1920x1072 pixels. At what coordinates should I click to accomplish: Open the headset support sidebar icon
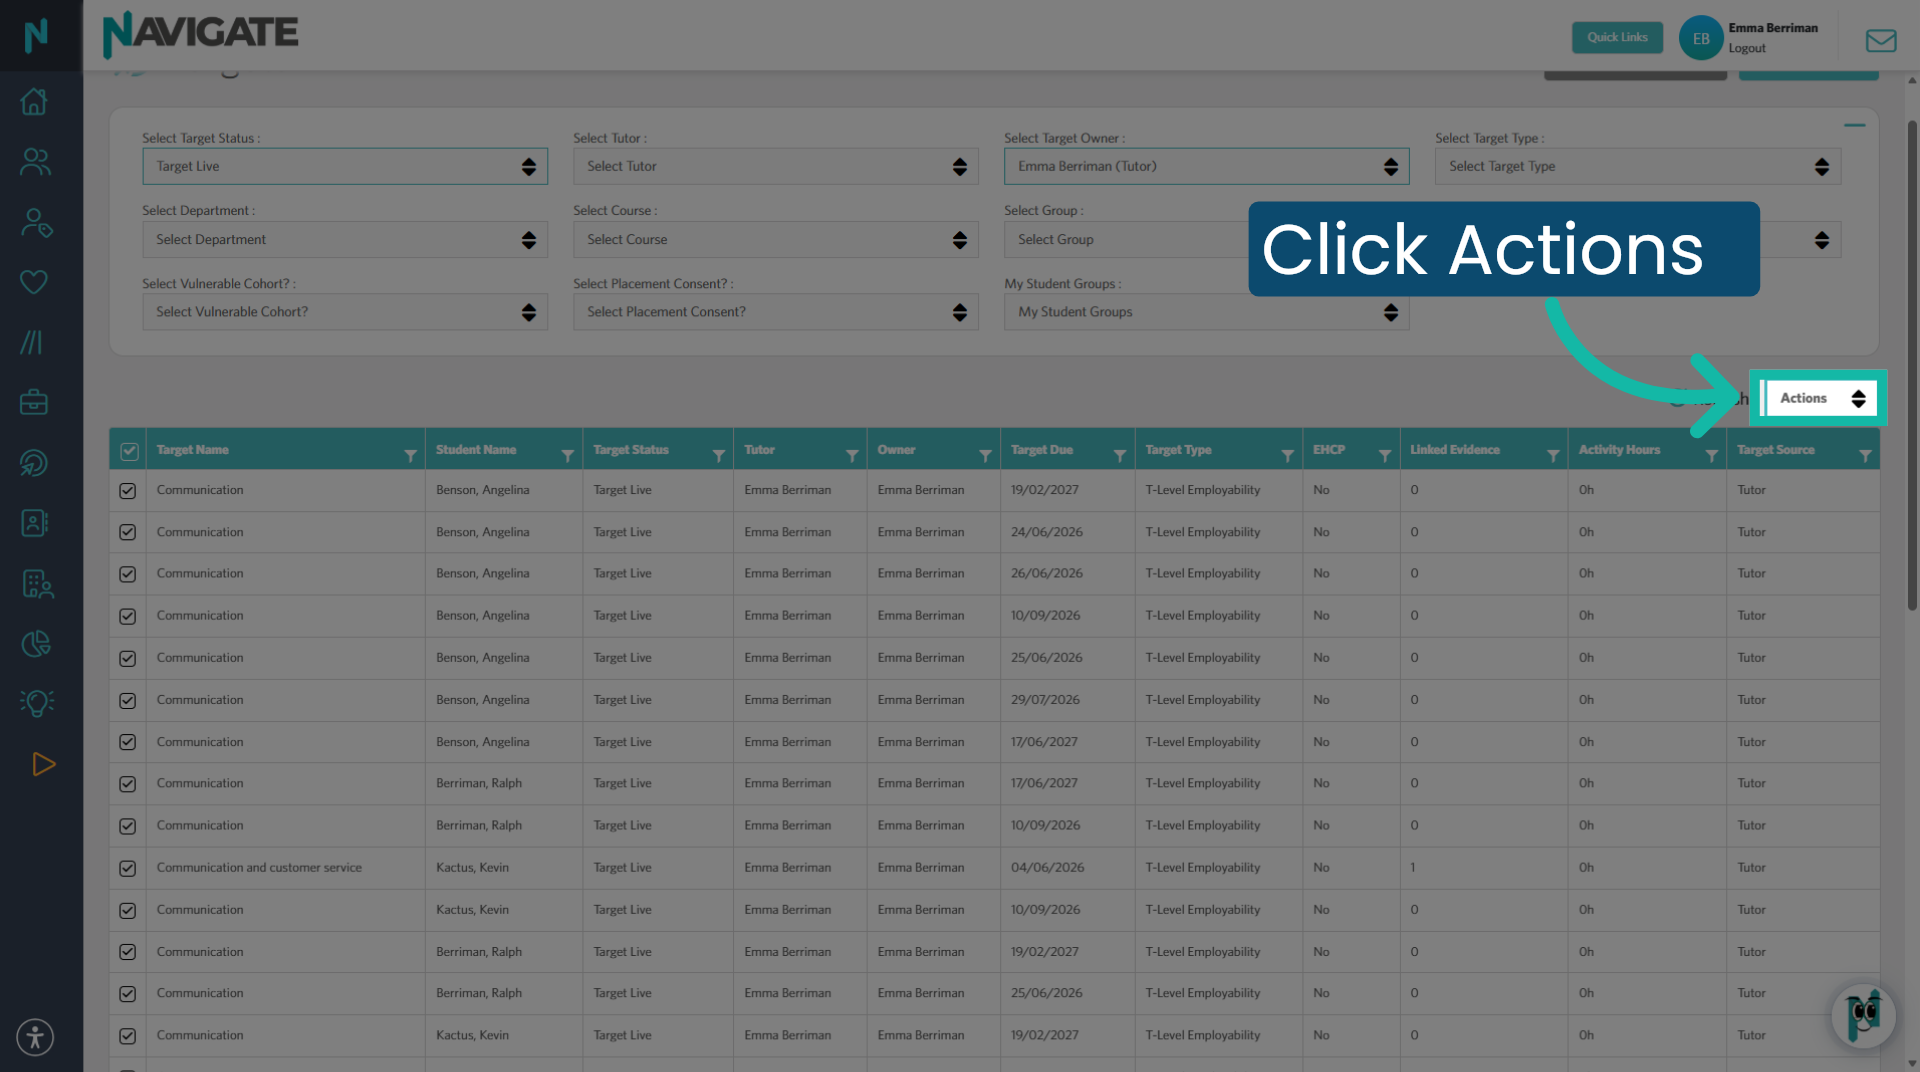coord(34,463)
